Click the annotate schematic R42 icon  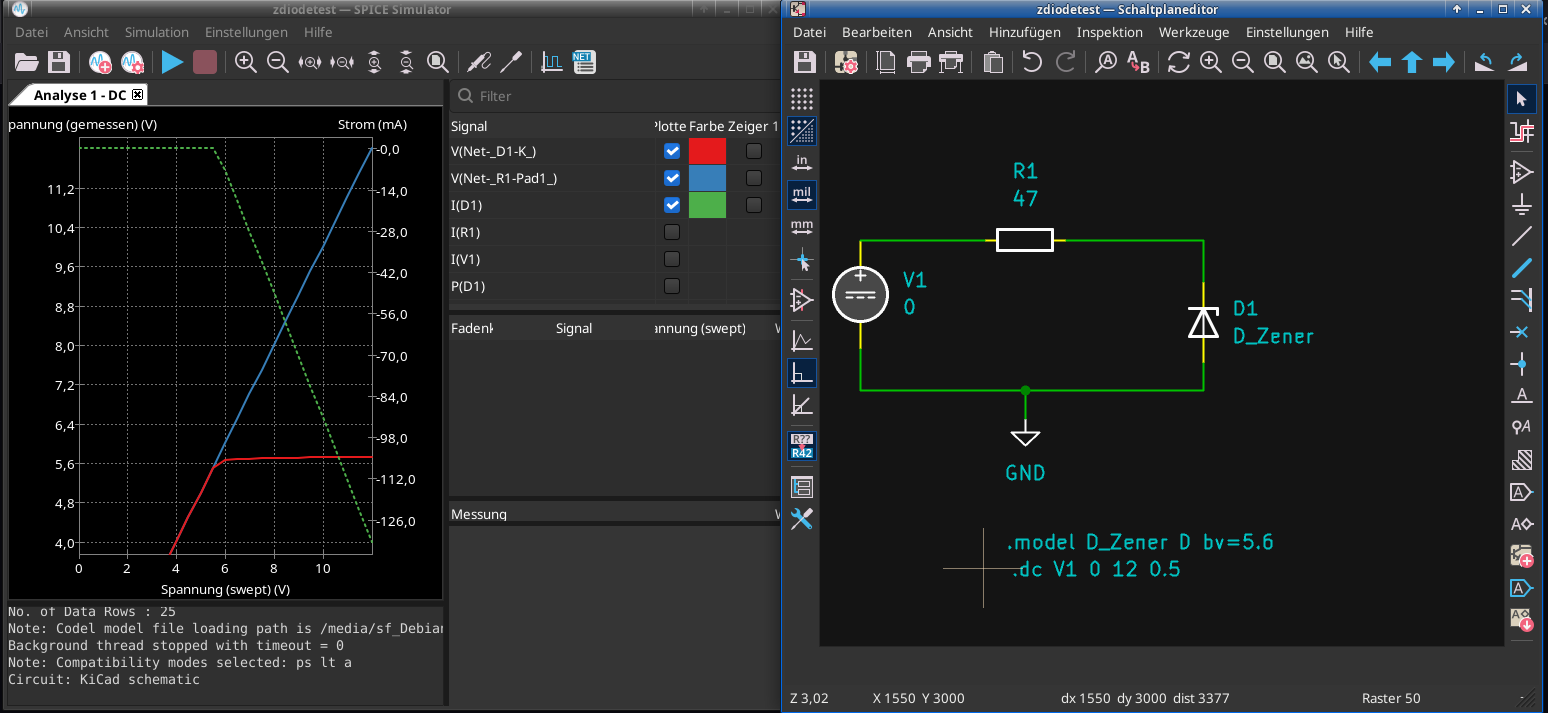click(x=802, y=446)
